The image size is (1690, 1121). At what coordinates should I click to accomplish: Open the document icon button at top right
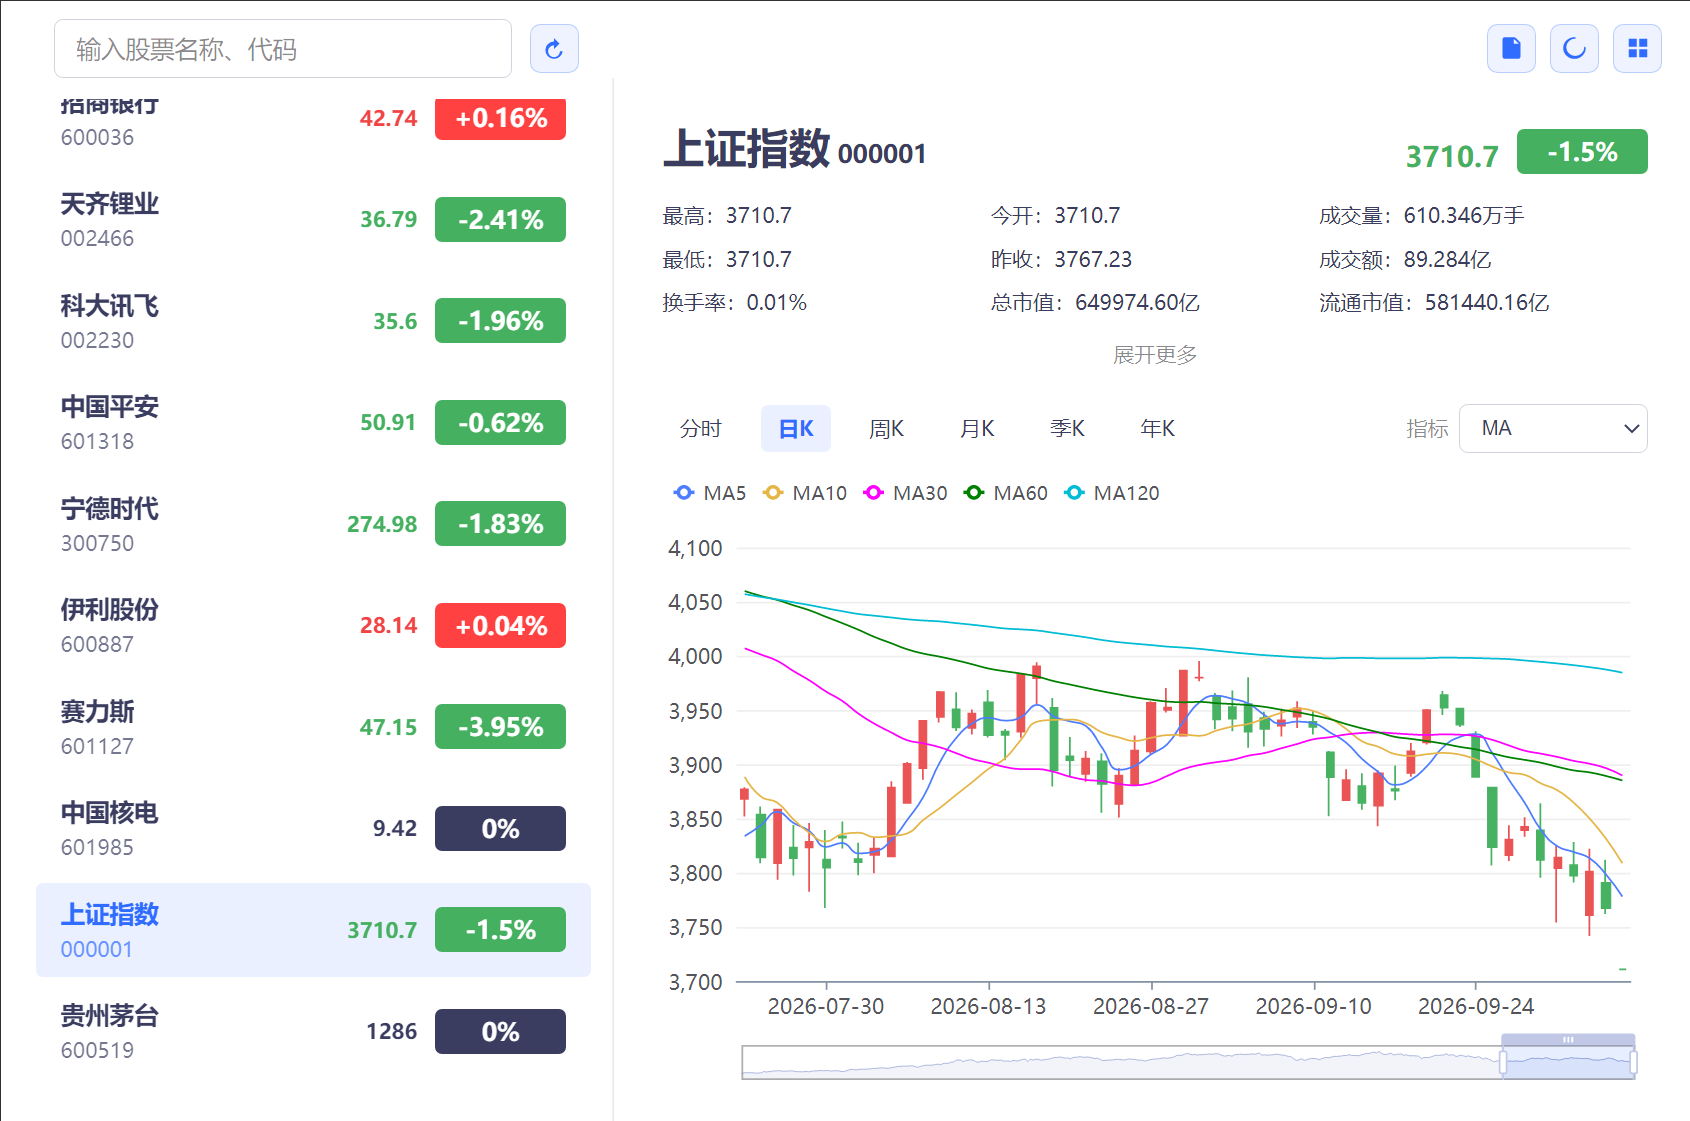tap(1511, 49)
